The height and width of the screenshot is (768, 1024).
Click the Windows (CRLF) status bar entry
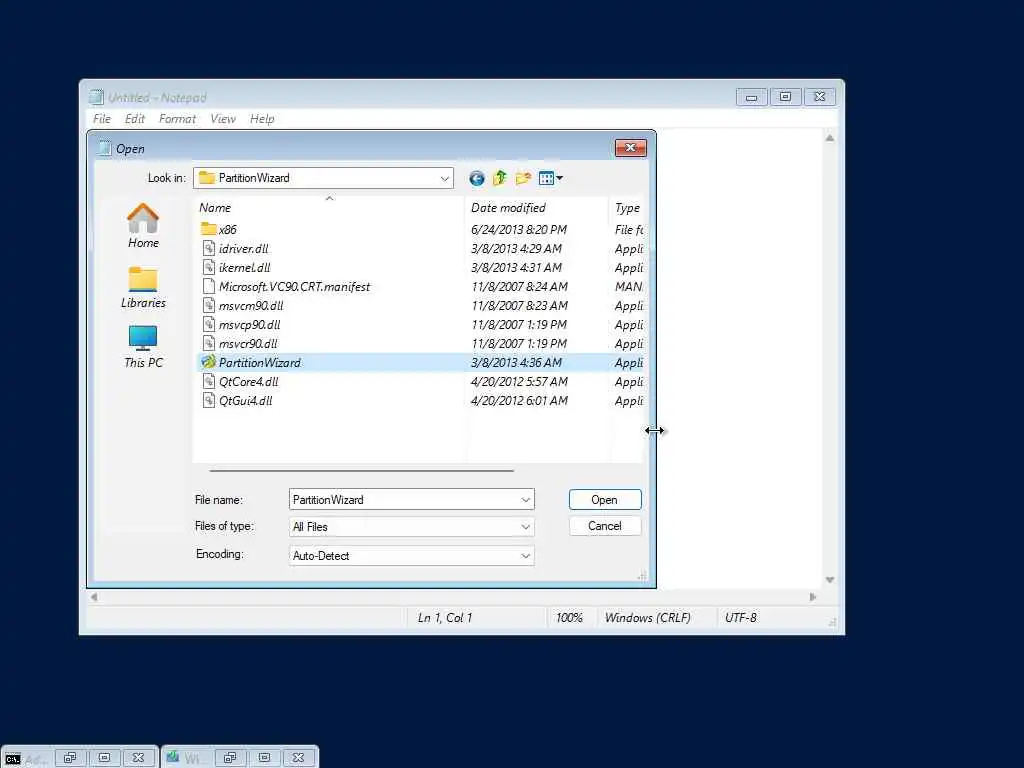click(x=648, y=618)
